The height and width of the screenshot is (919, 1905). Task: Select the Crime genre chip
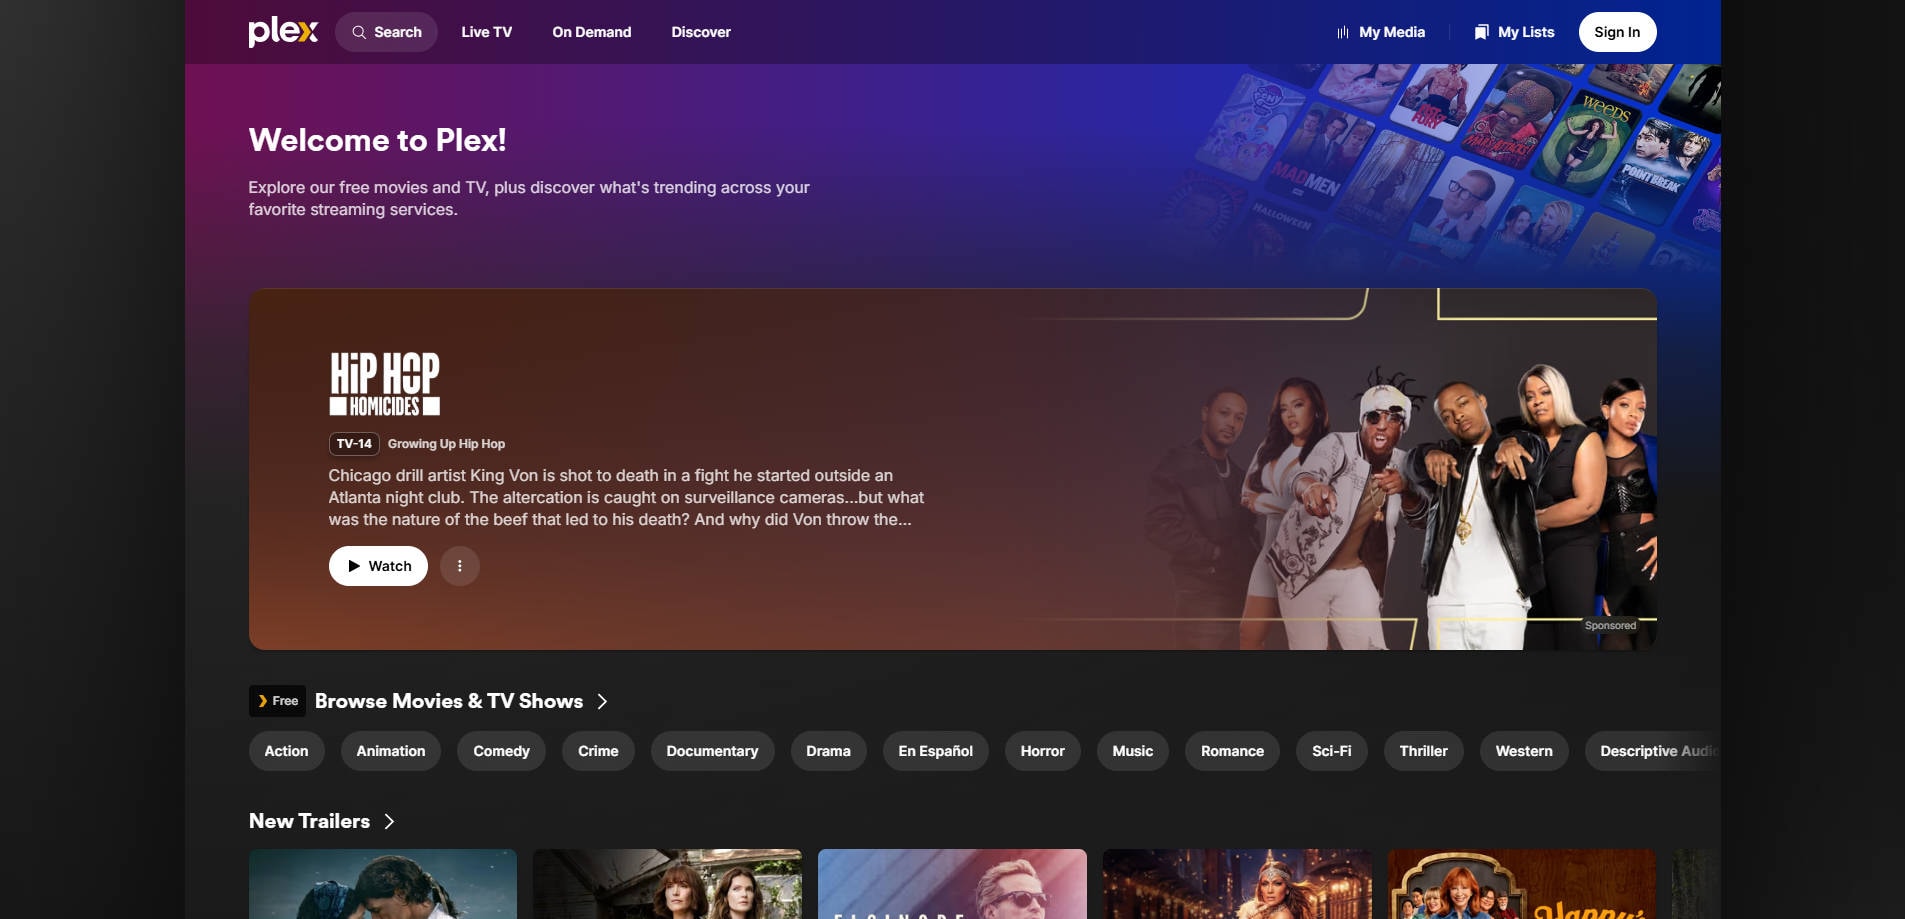[598, 751]
